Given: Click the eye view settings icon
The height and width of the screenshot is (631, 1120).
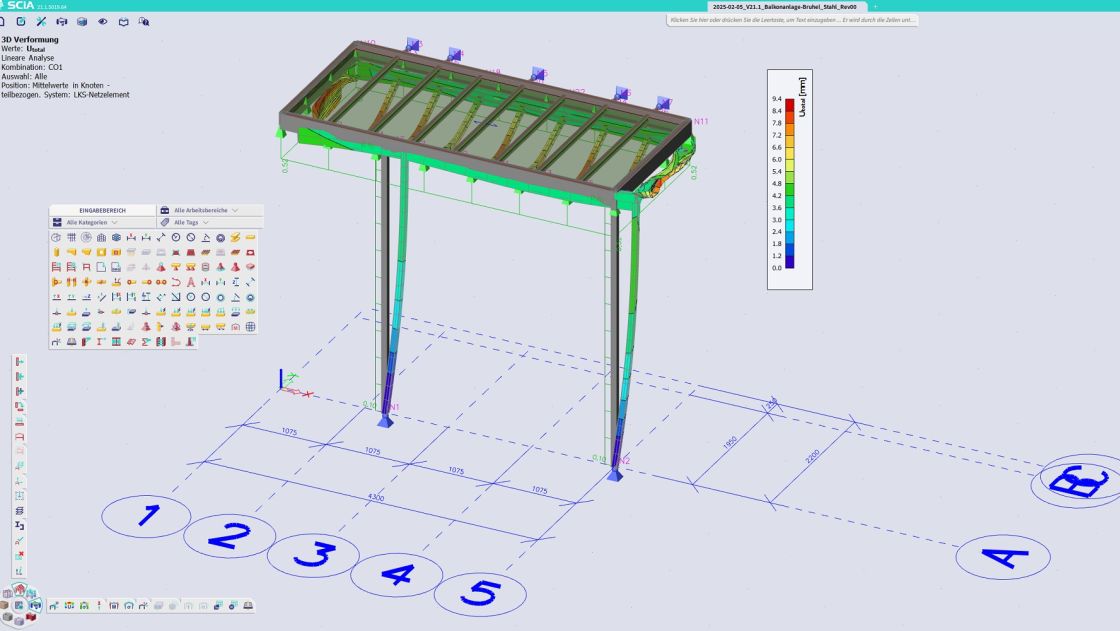Looking at the screenshot, I should [103, 21].
